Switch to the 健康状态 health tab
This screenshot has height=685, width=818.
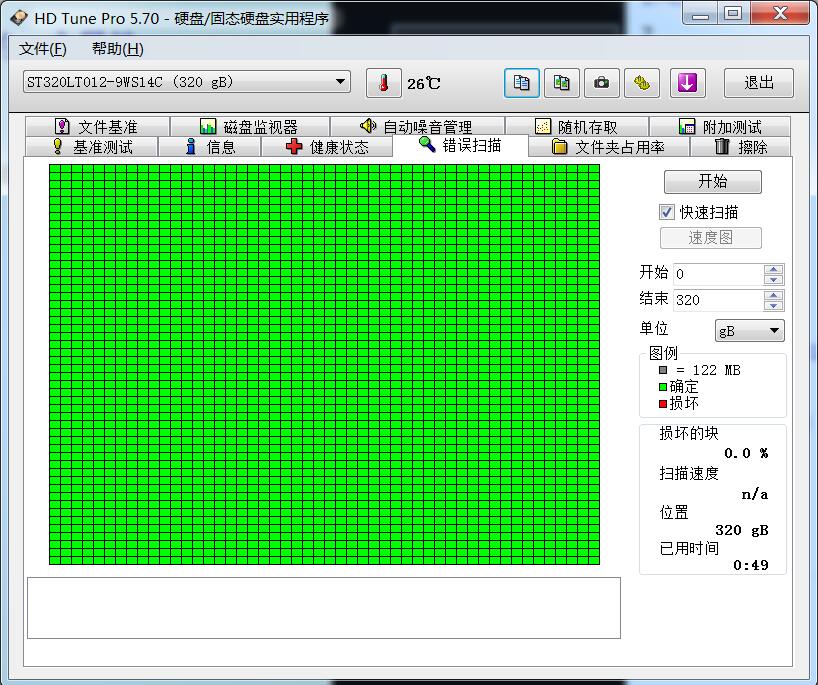326,147
